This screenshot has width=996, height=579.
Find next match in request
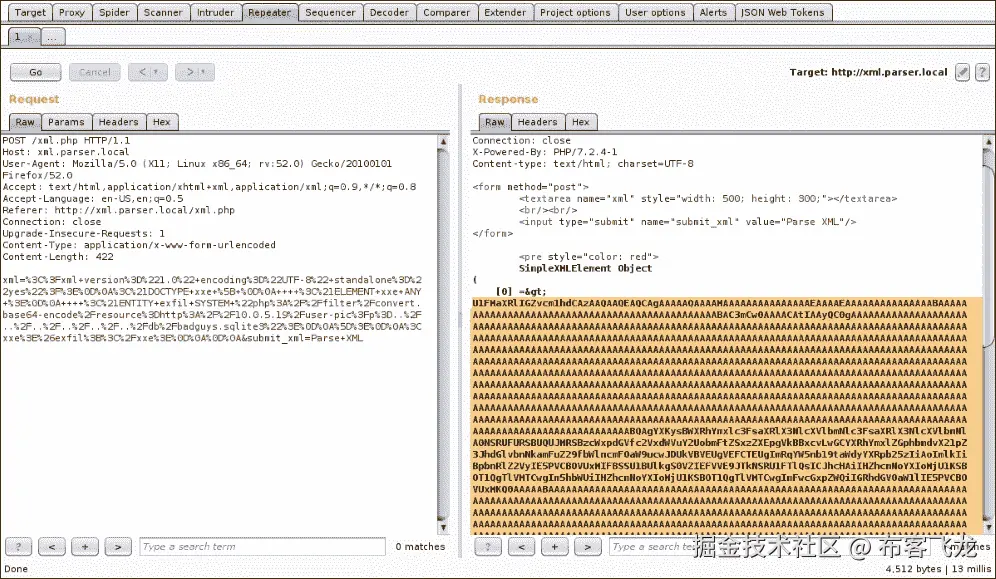(x=118, y=547)
